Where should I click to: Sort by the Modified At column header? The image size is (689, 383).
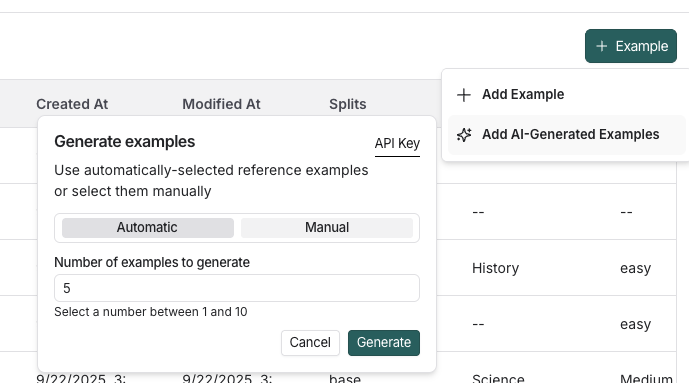(x=221, y=104)
